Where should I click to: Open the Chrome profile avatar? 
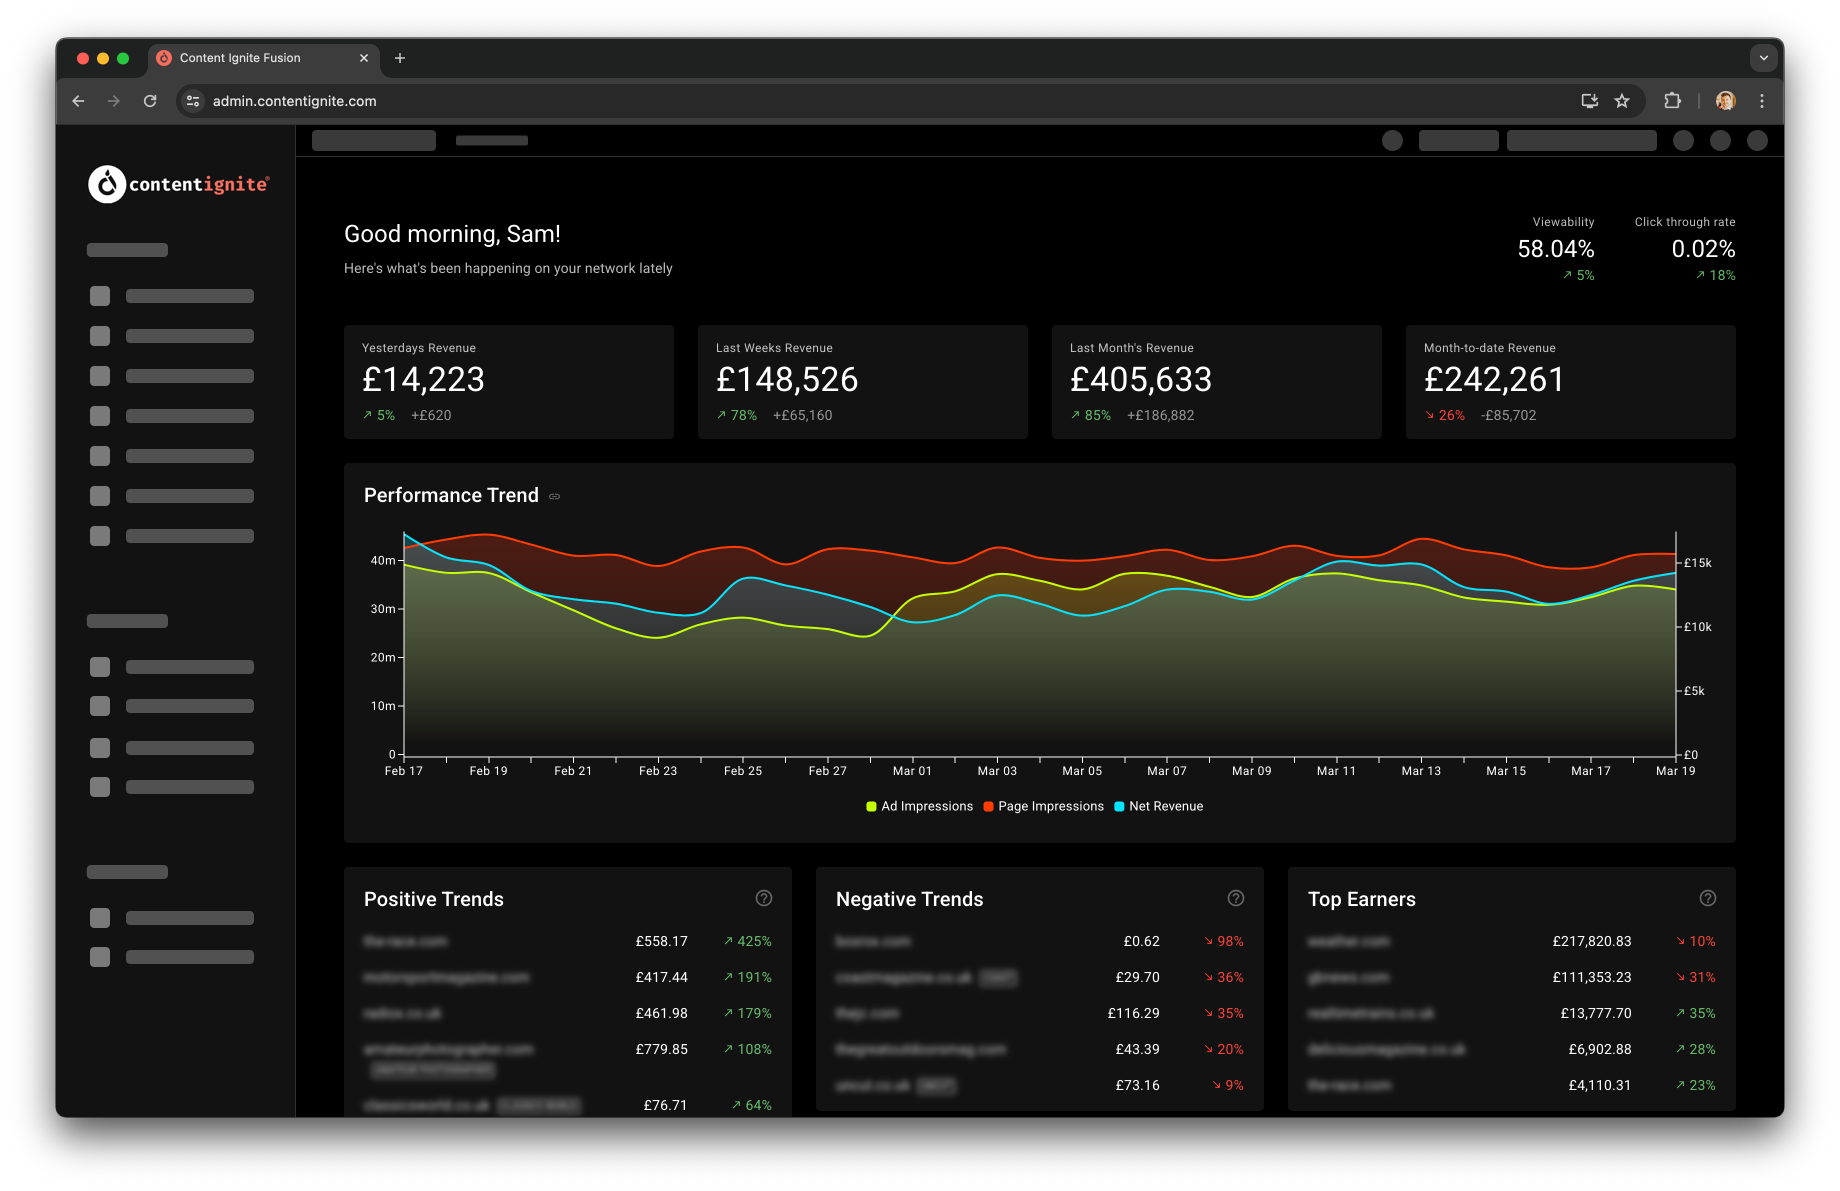point(1725,101)
